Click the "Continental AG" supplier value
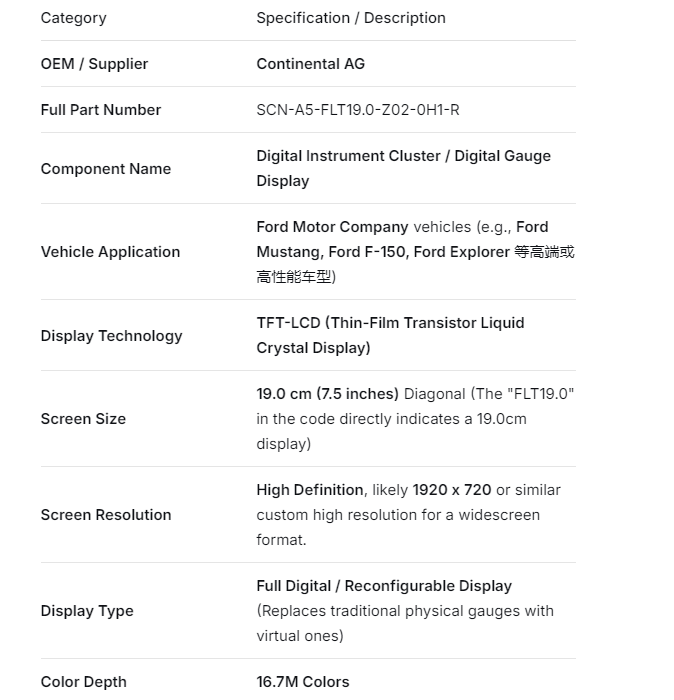 pyautogui.click(x=310, y=64)
